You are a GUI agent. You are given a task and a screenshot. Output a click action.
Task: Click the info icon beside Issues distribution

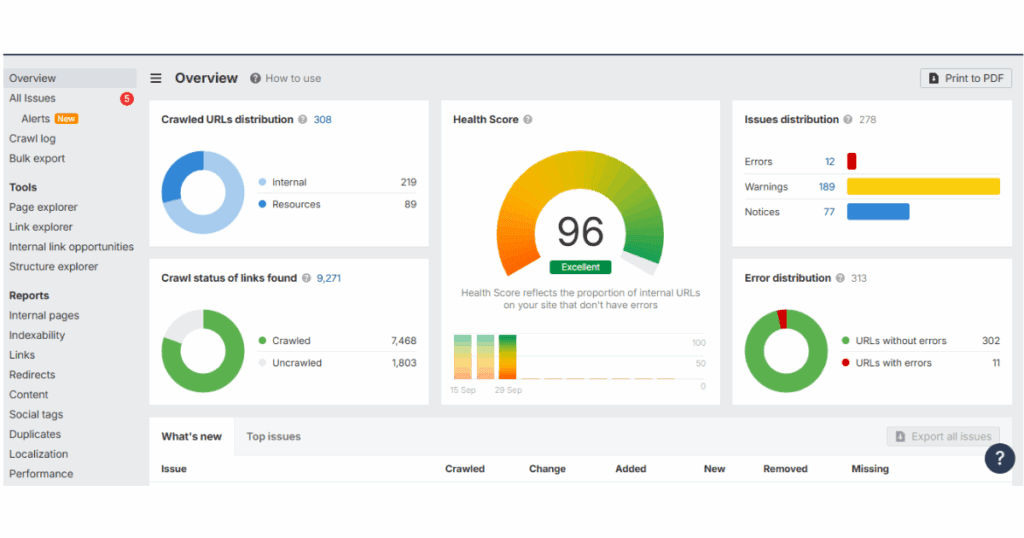tap(848, 120)
